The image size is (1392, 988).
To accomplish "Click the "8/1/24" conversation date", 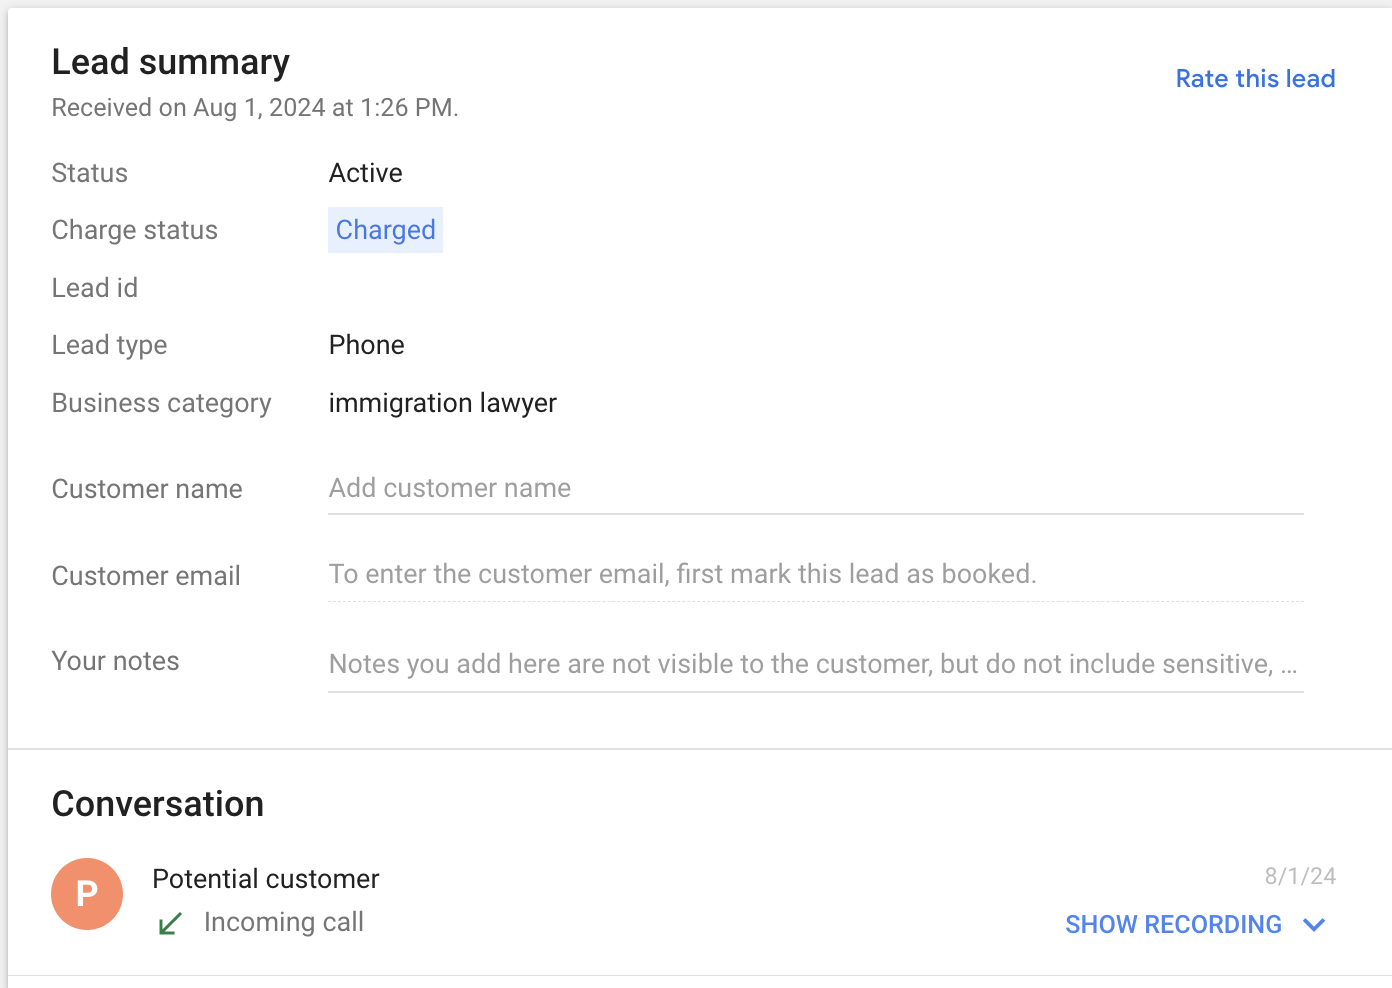I will [x=1300, y=875].
